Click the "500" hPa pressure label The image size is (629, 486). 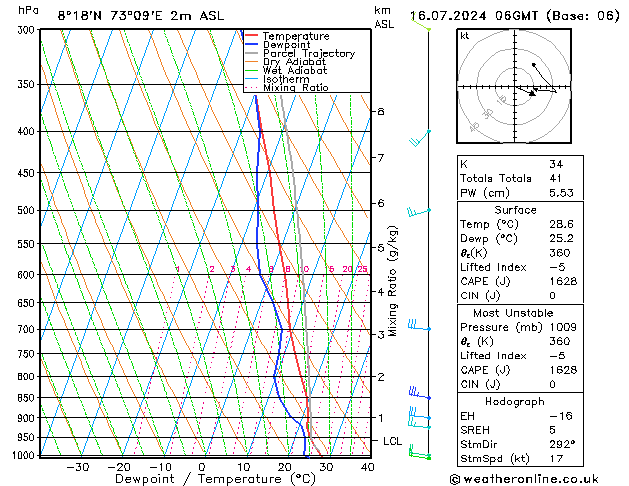coord(26,211)
